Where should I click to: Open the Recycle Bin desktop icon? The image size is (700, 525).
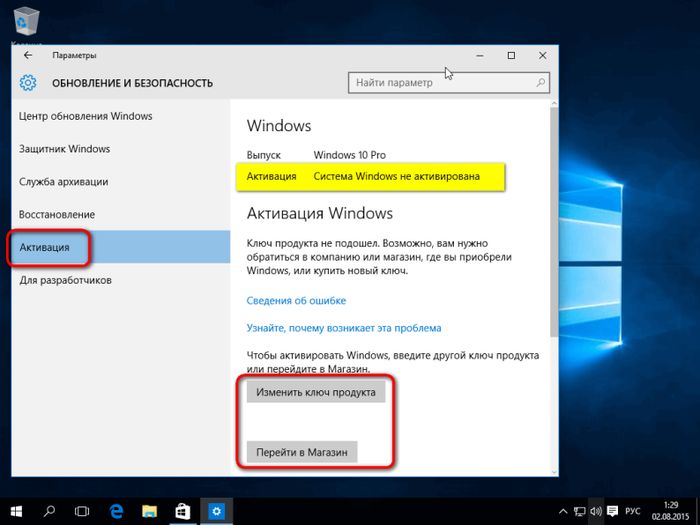coord(26,21)
